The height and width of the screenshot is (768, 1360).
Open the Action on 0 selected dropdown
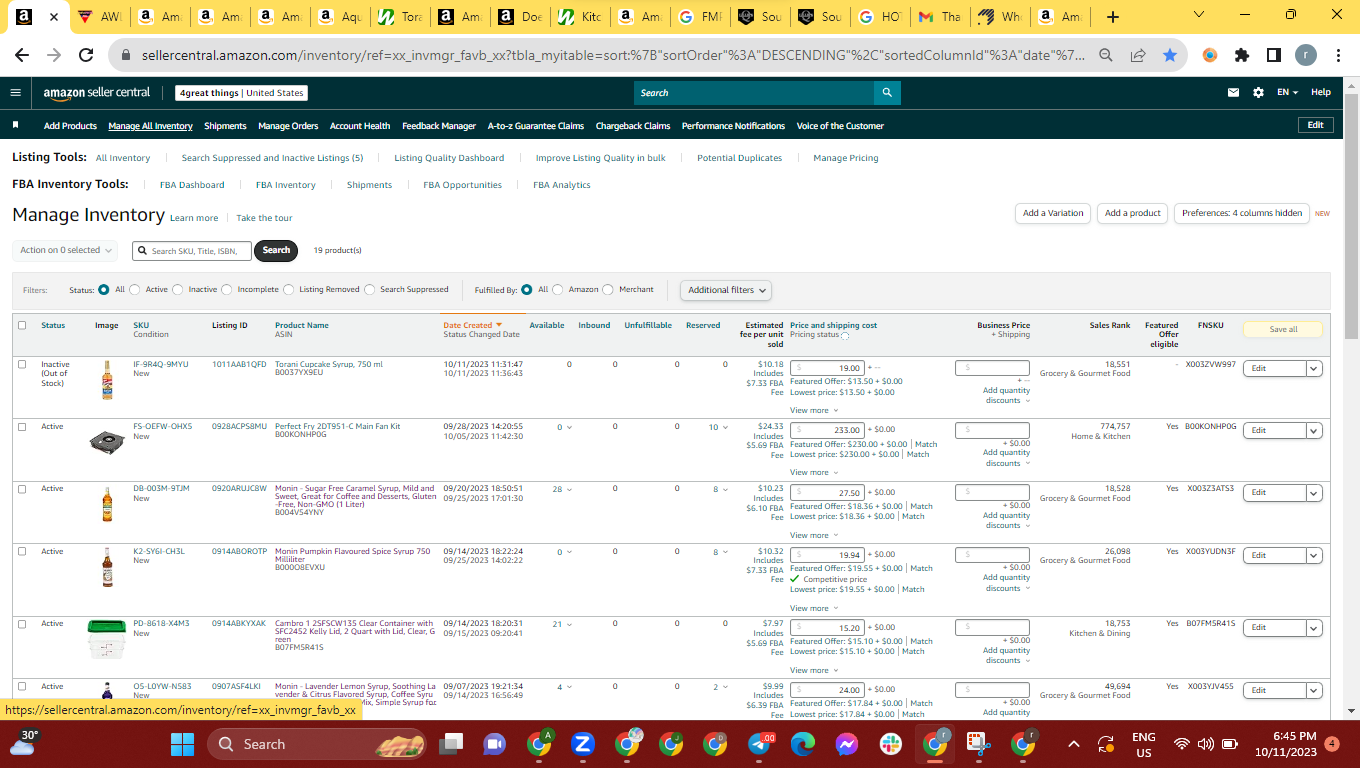(66, 250)
